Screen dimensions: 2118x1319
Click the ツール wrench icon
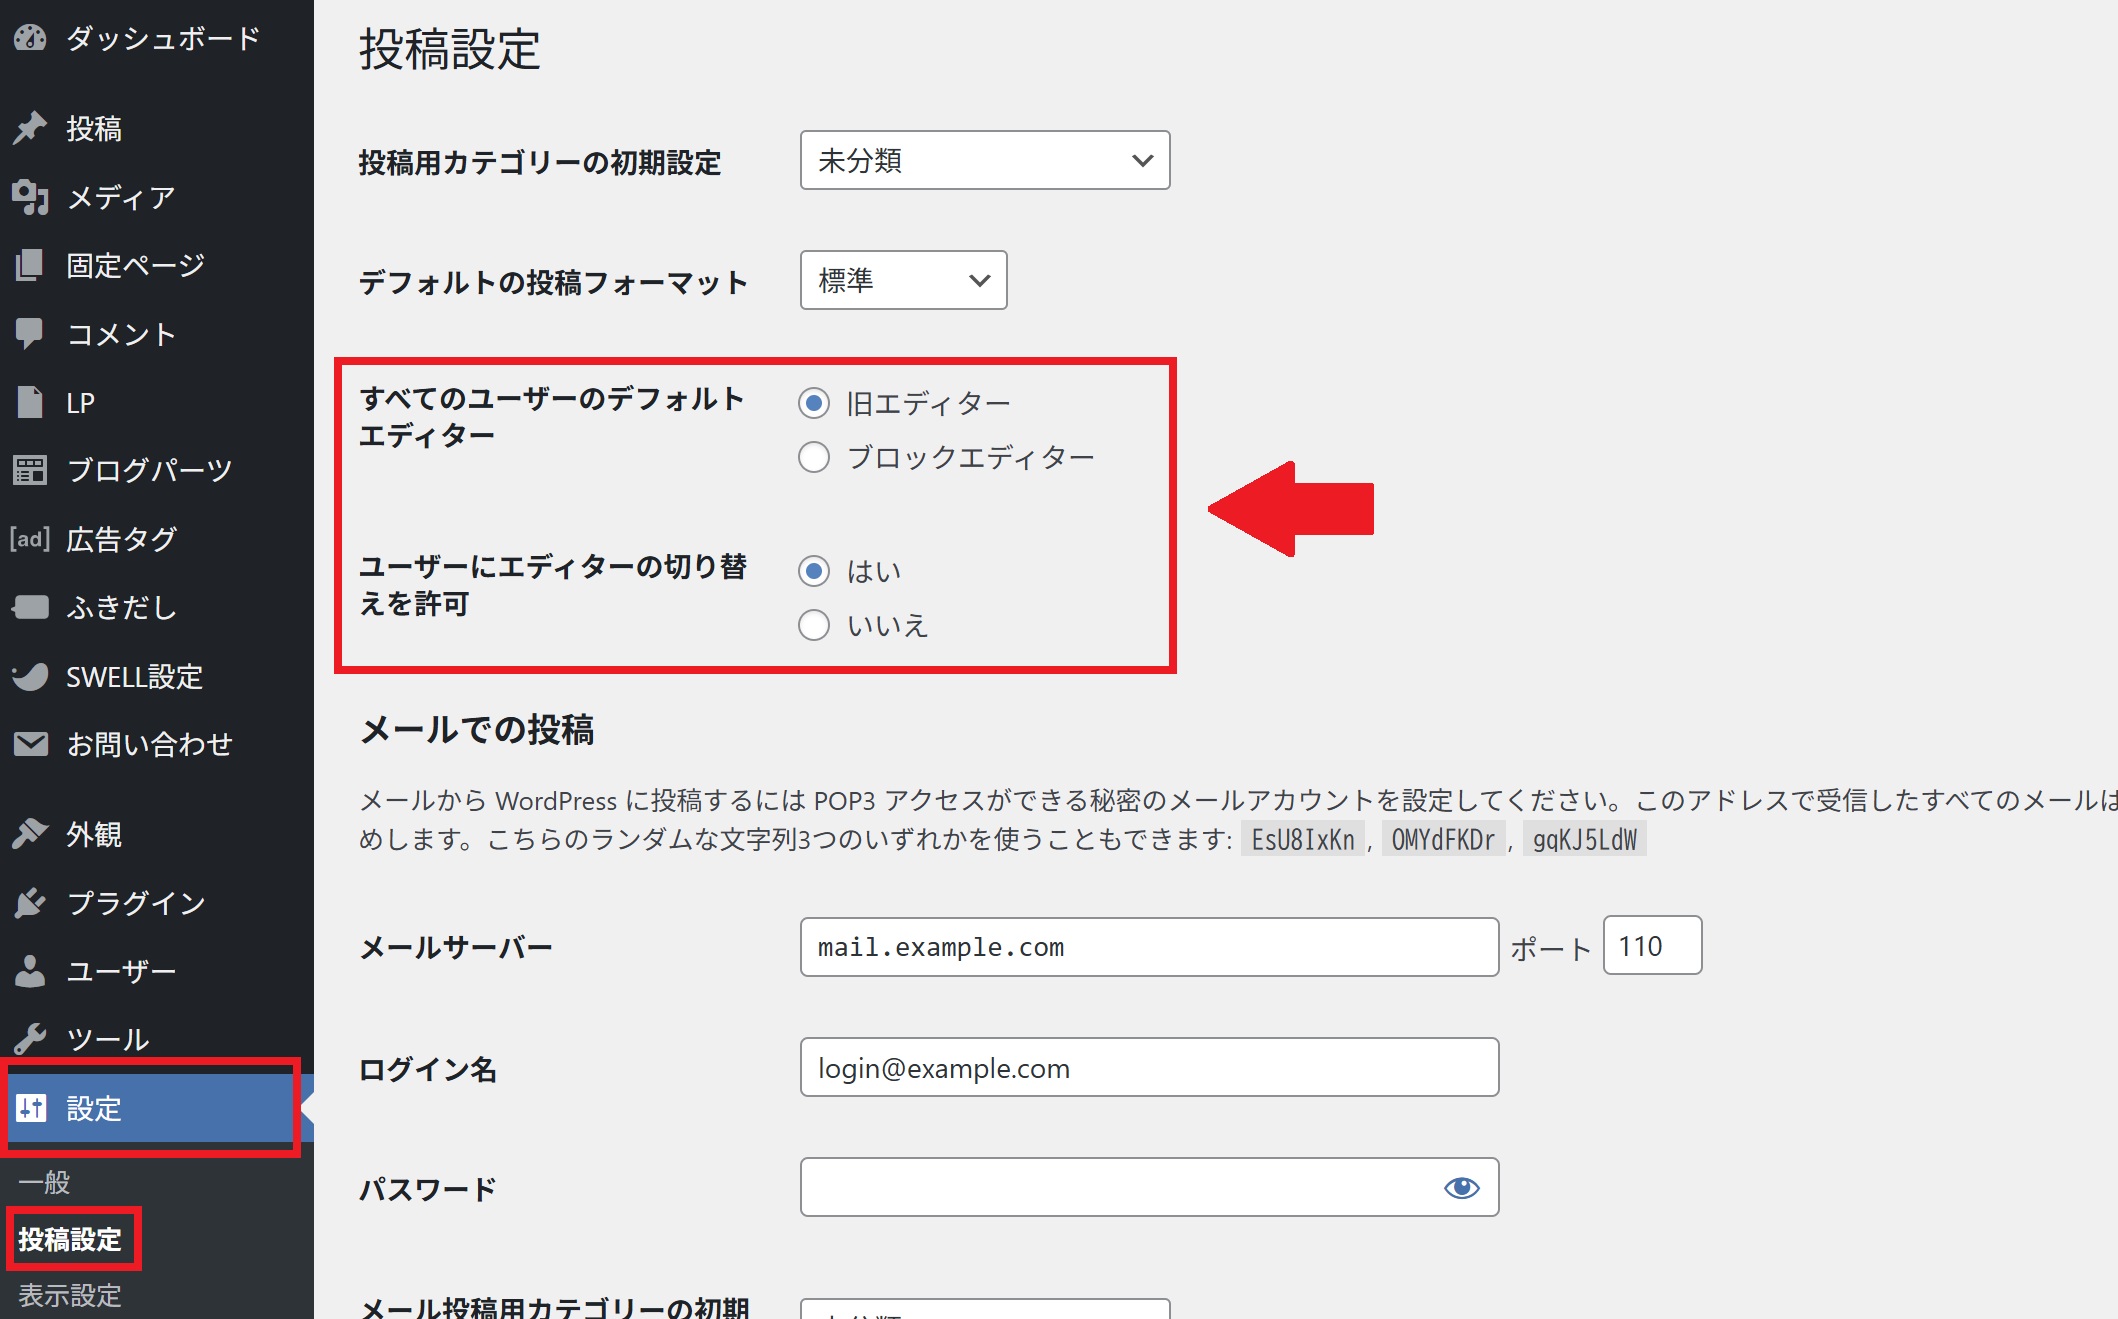(30, 1039)
